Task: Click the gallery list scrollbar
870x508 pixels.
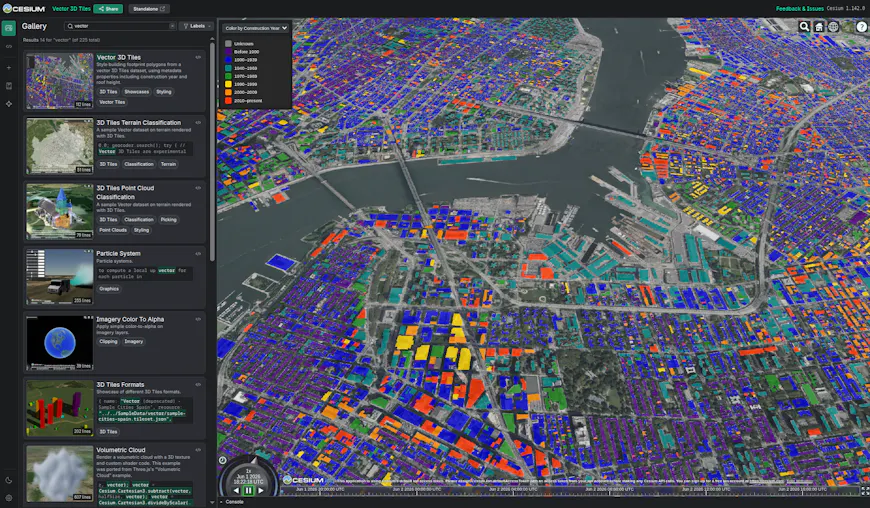Action: pos(212,150)
